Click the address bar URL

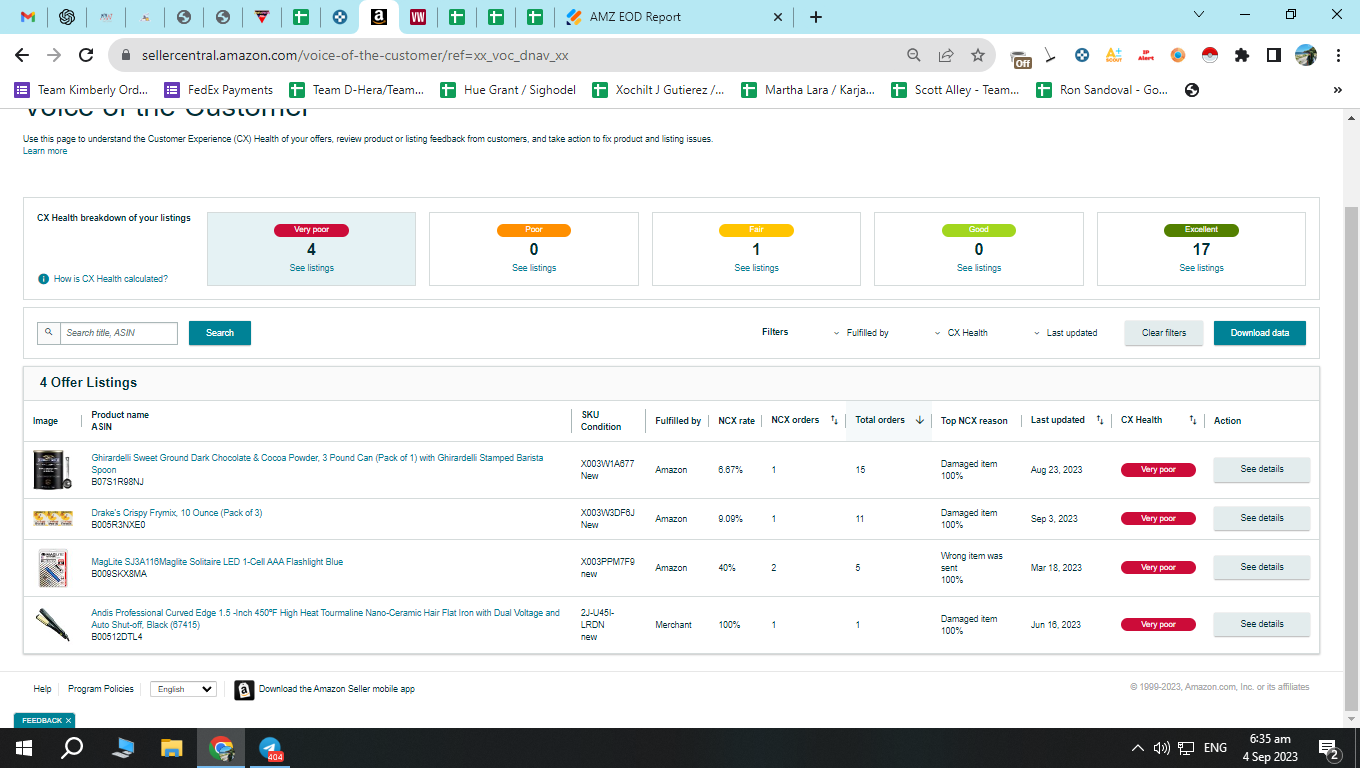354,55
